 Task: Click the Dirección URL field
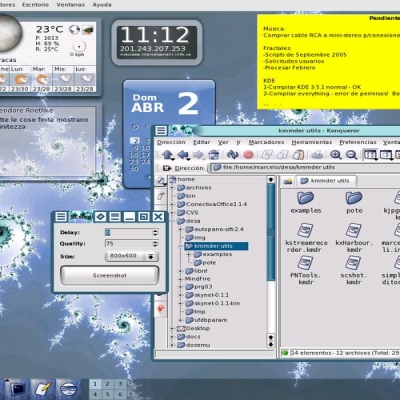point(305,168)
